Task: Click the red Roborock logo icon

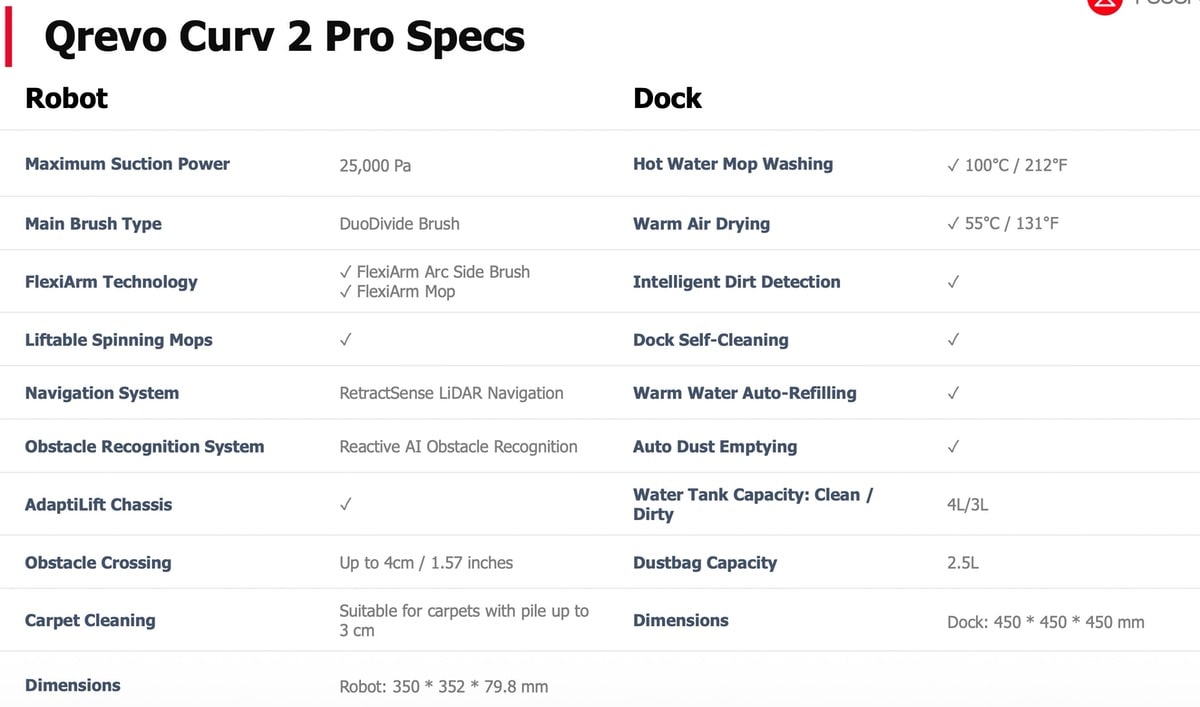Action: coord(1105,5)
